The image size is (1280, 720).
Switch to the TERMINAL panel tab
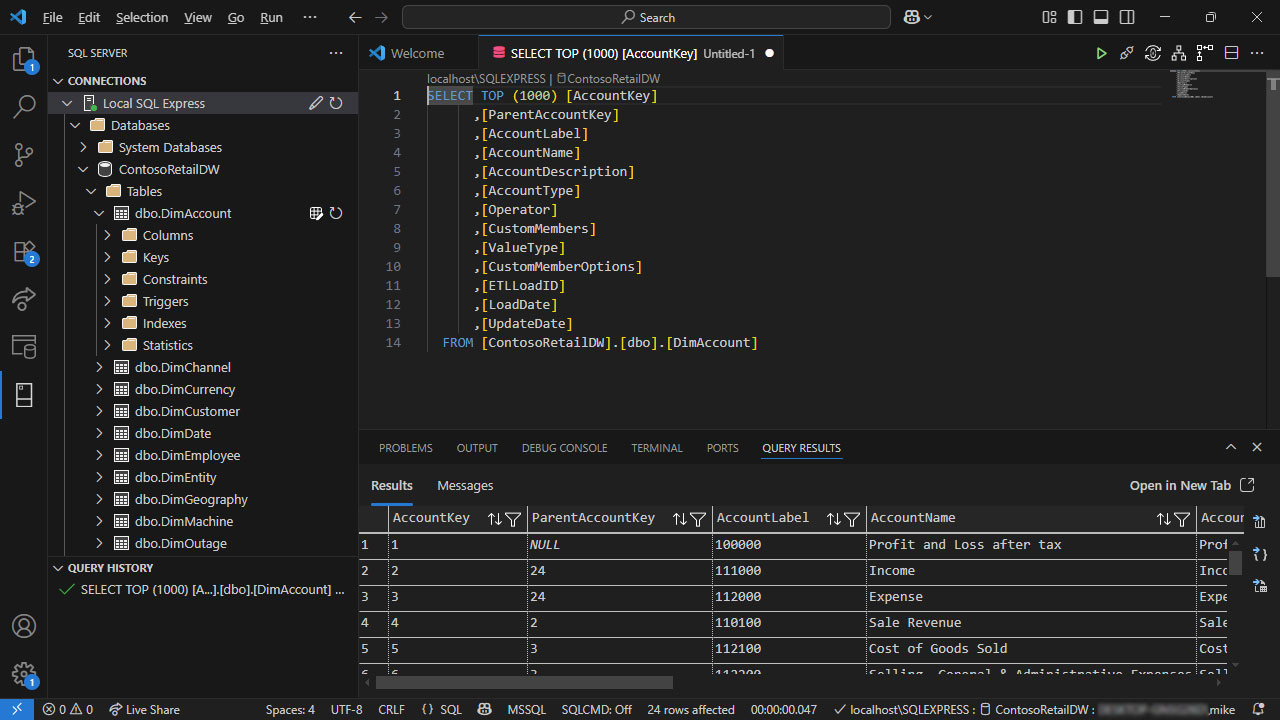pos(657,448)
